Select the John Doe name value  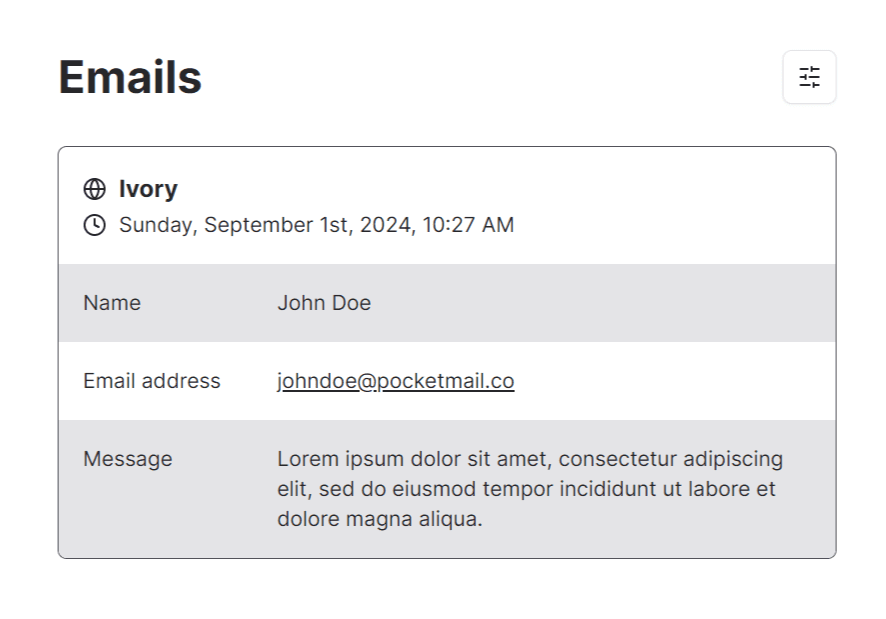point(324,303)
